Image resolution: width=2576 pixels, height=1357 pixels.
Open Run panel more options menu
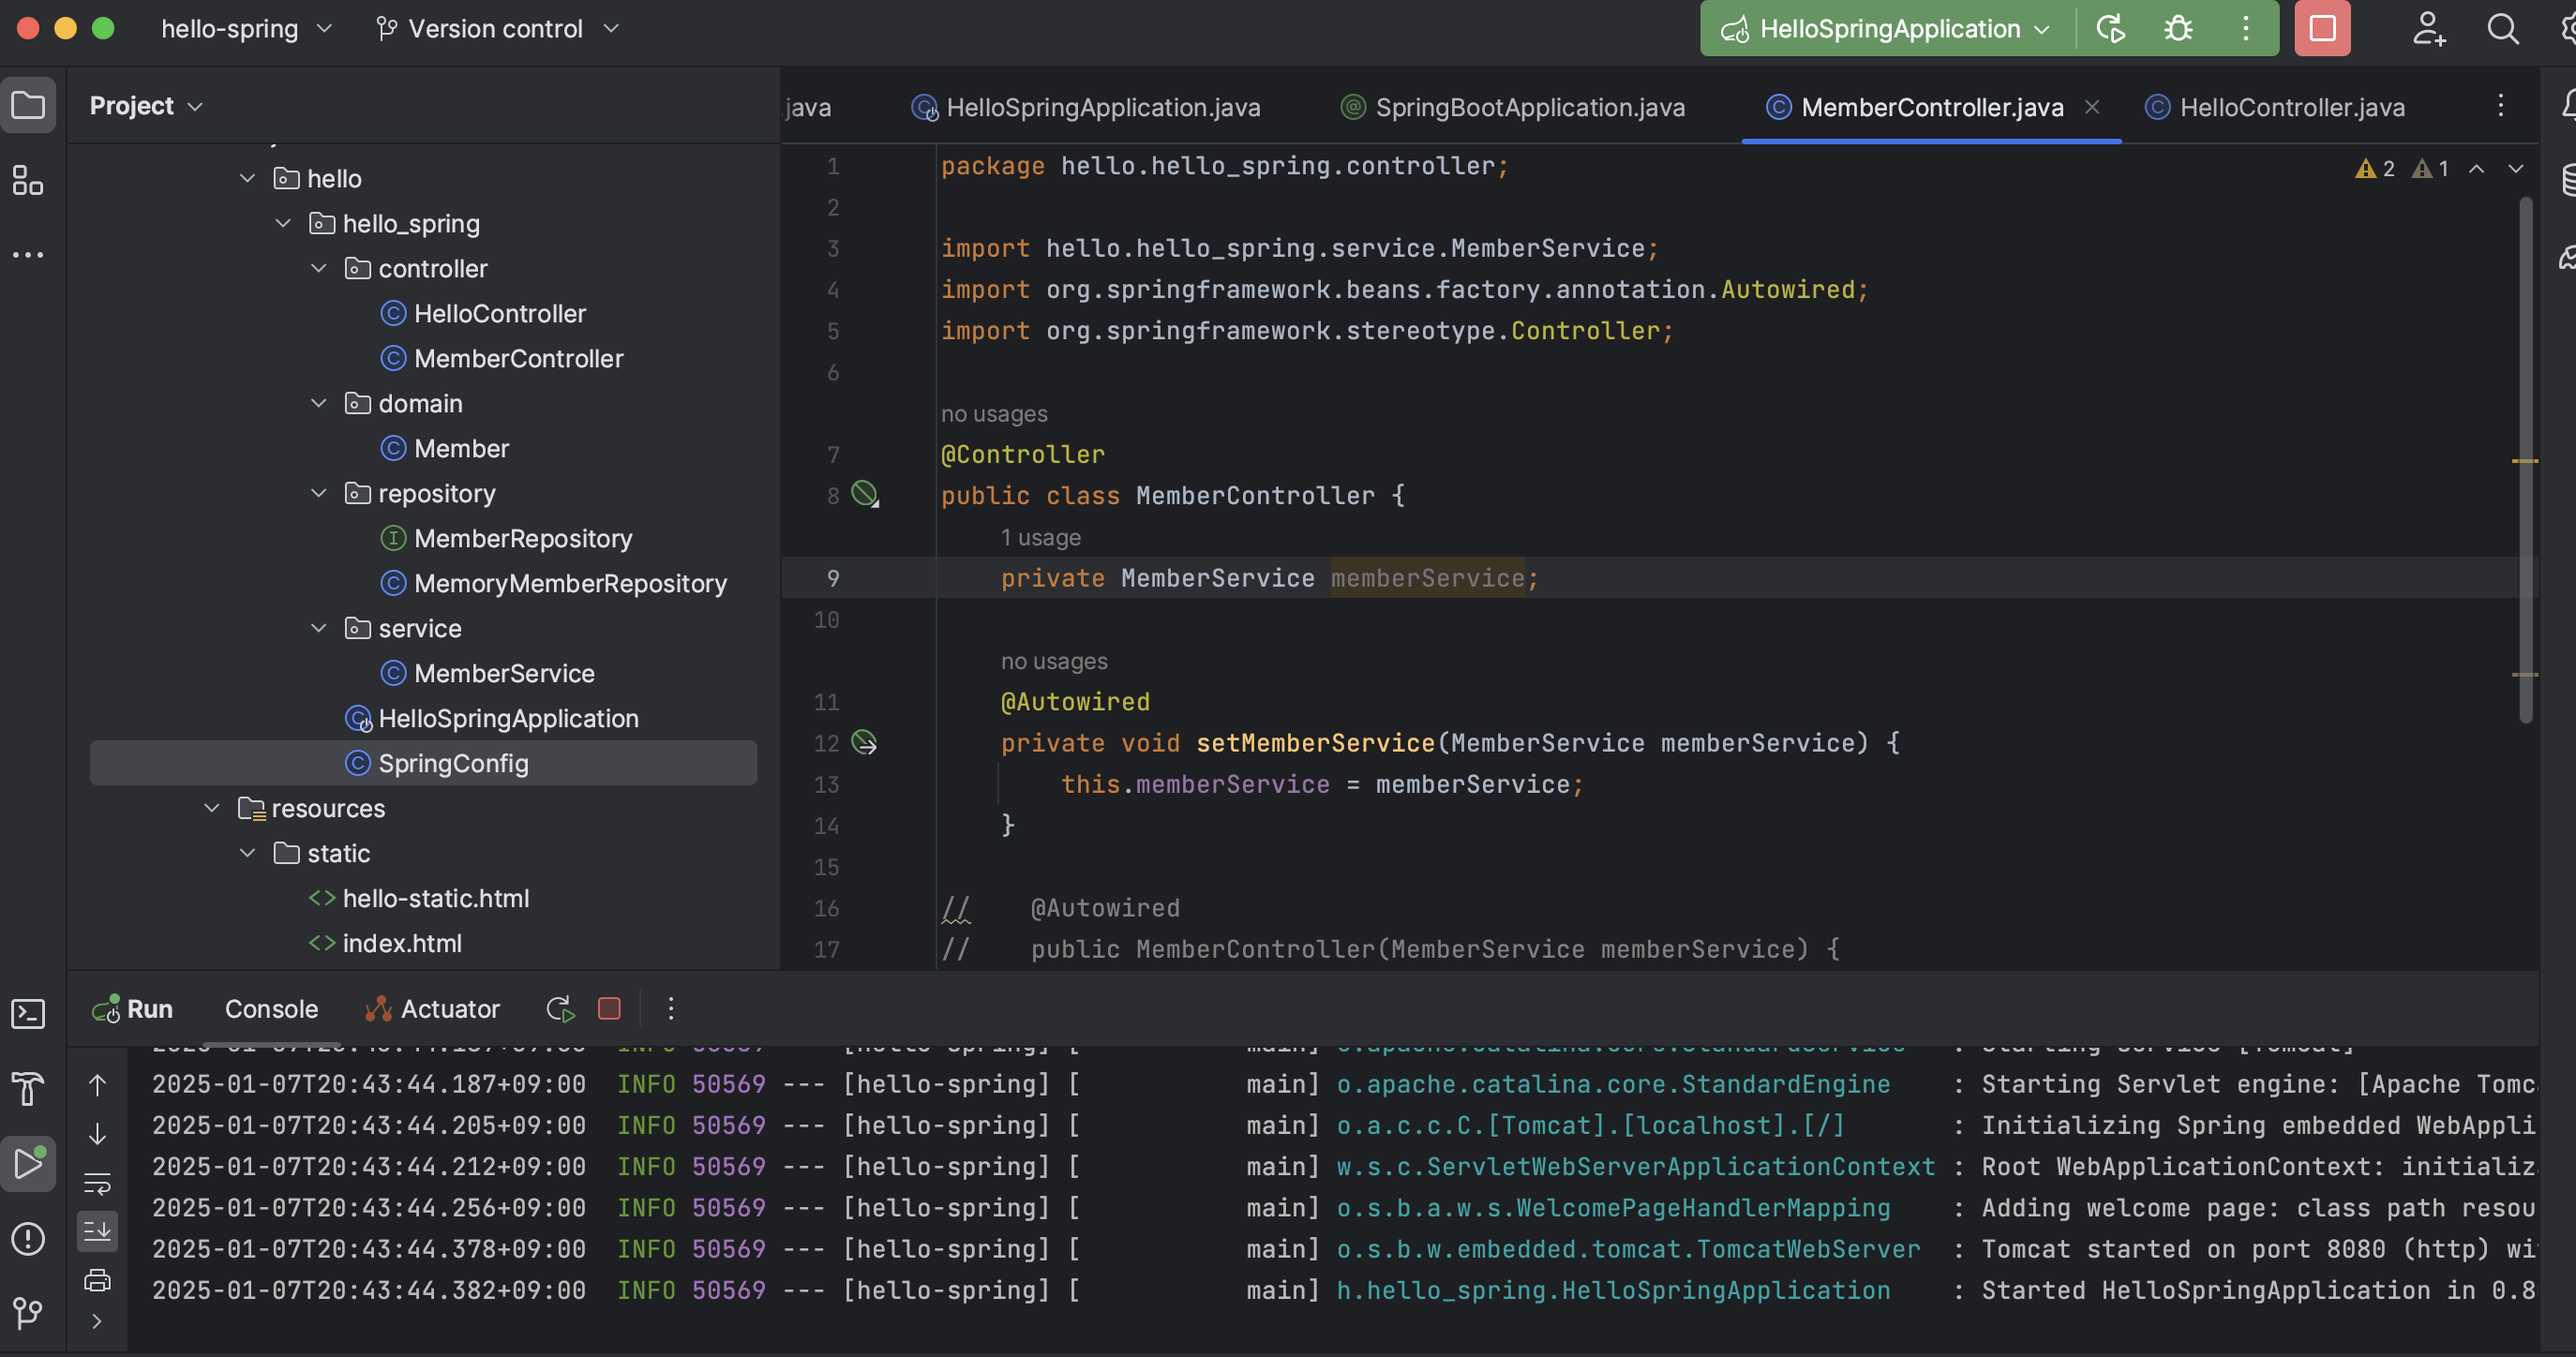(x=671, y=1008)
